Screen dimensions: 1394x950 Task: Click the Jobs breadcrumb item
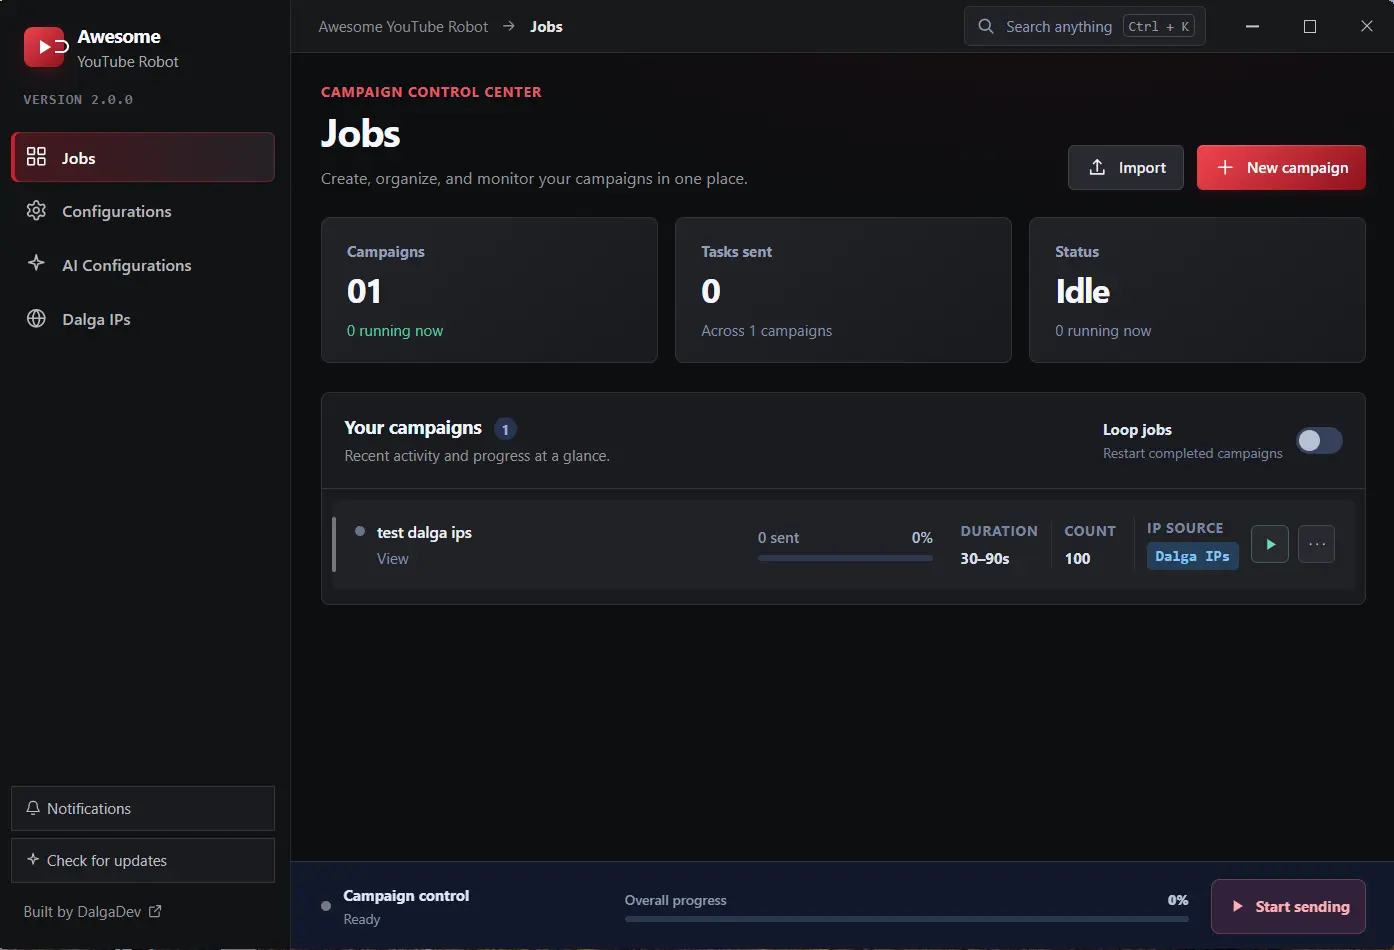point(546,27)
